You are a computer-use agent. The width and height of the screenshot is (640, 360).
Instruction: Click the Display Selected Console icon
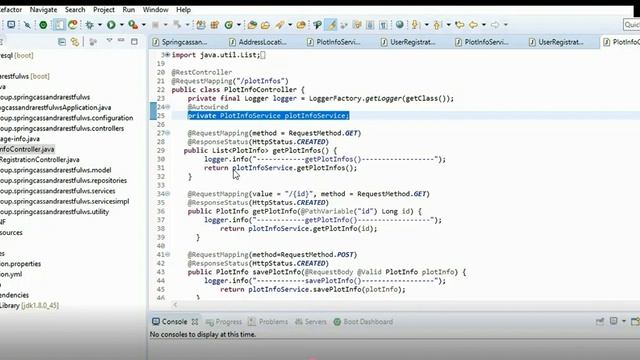(x=613, y=321)
